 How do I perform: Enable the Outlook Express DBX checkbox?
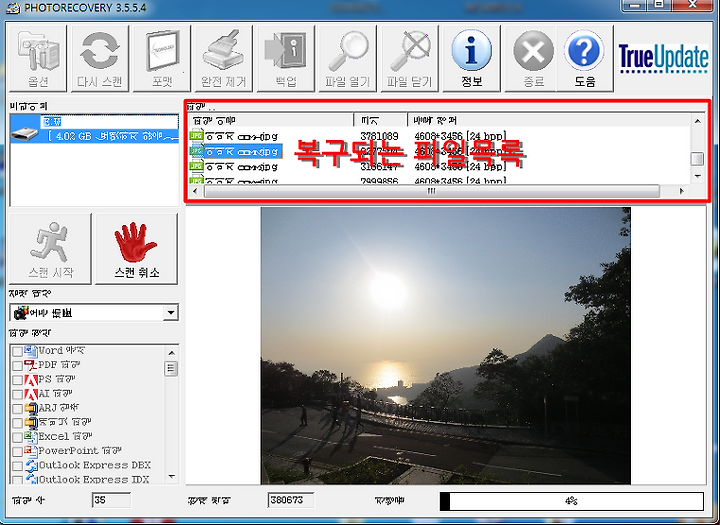click(x=17, y=466)
